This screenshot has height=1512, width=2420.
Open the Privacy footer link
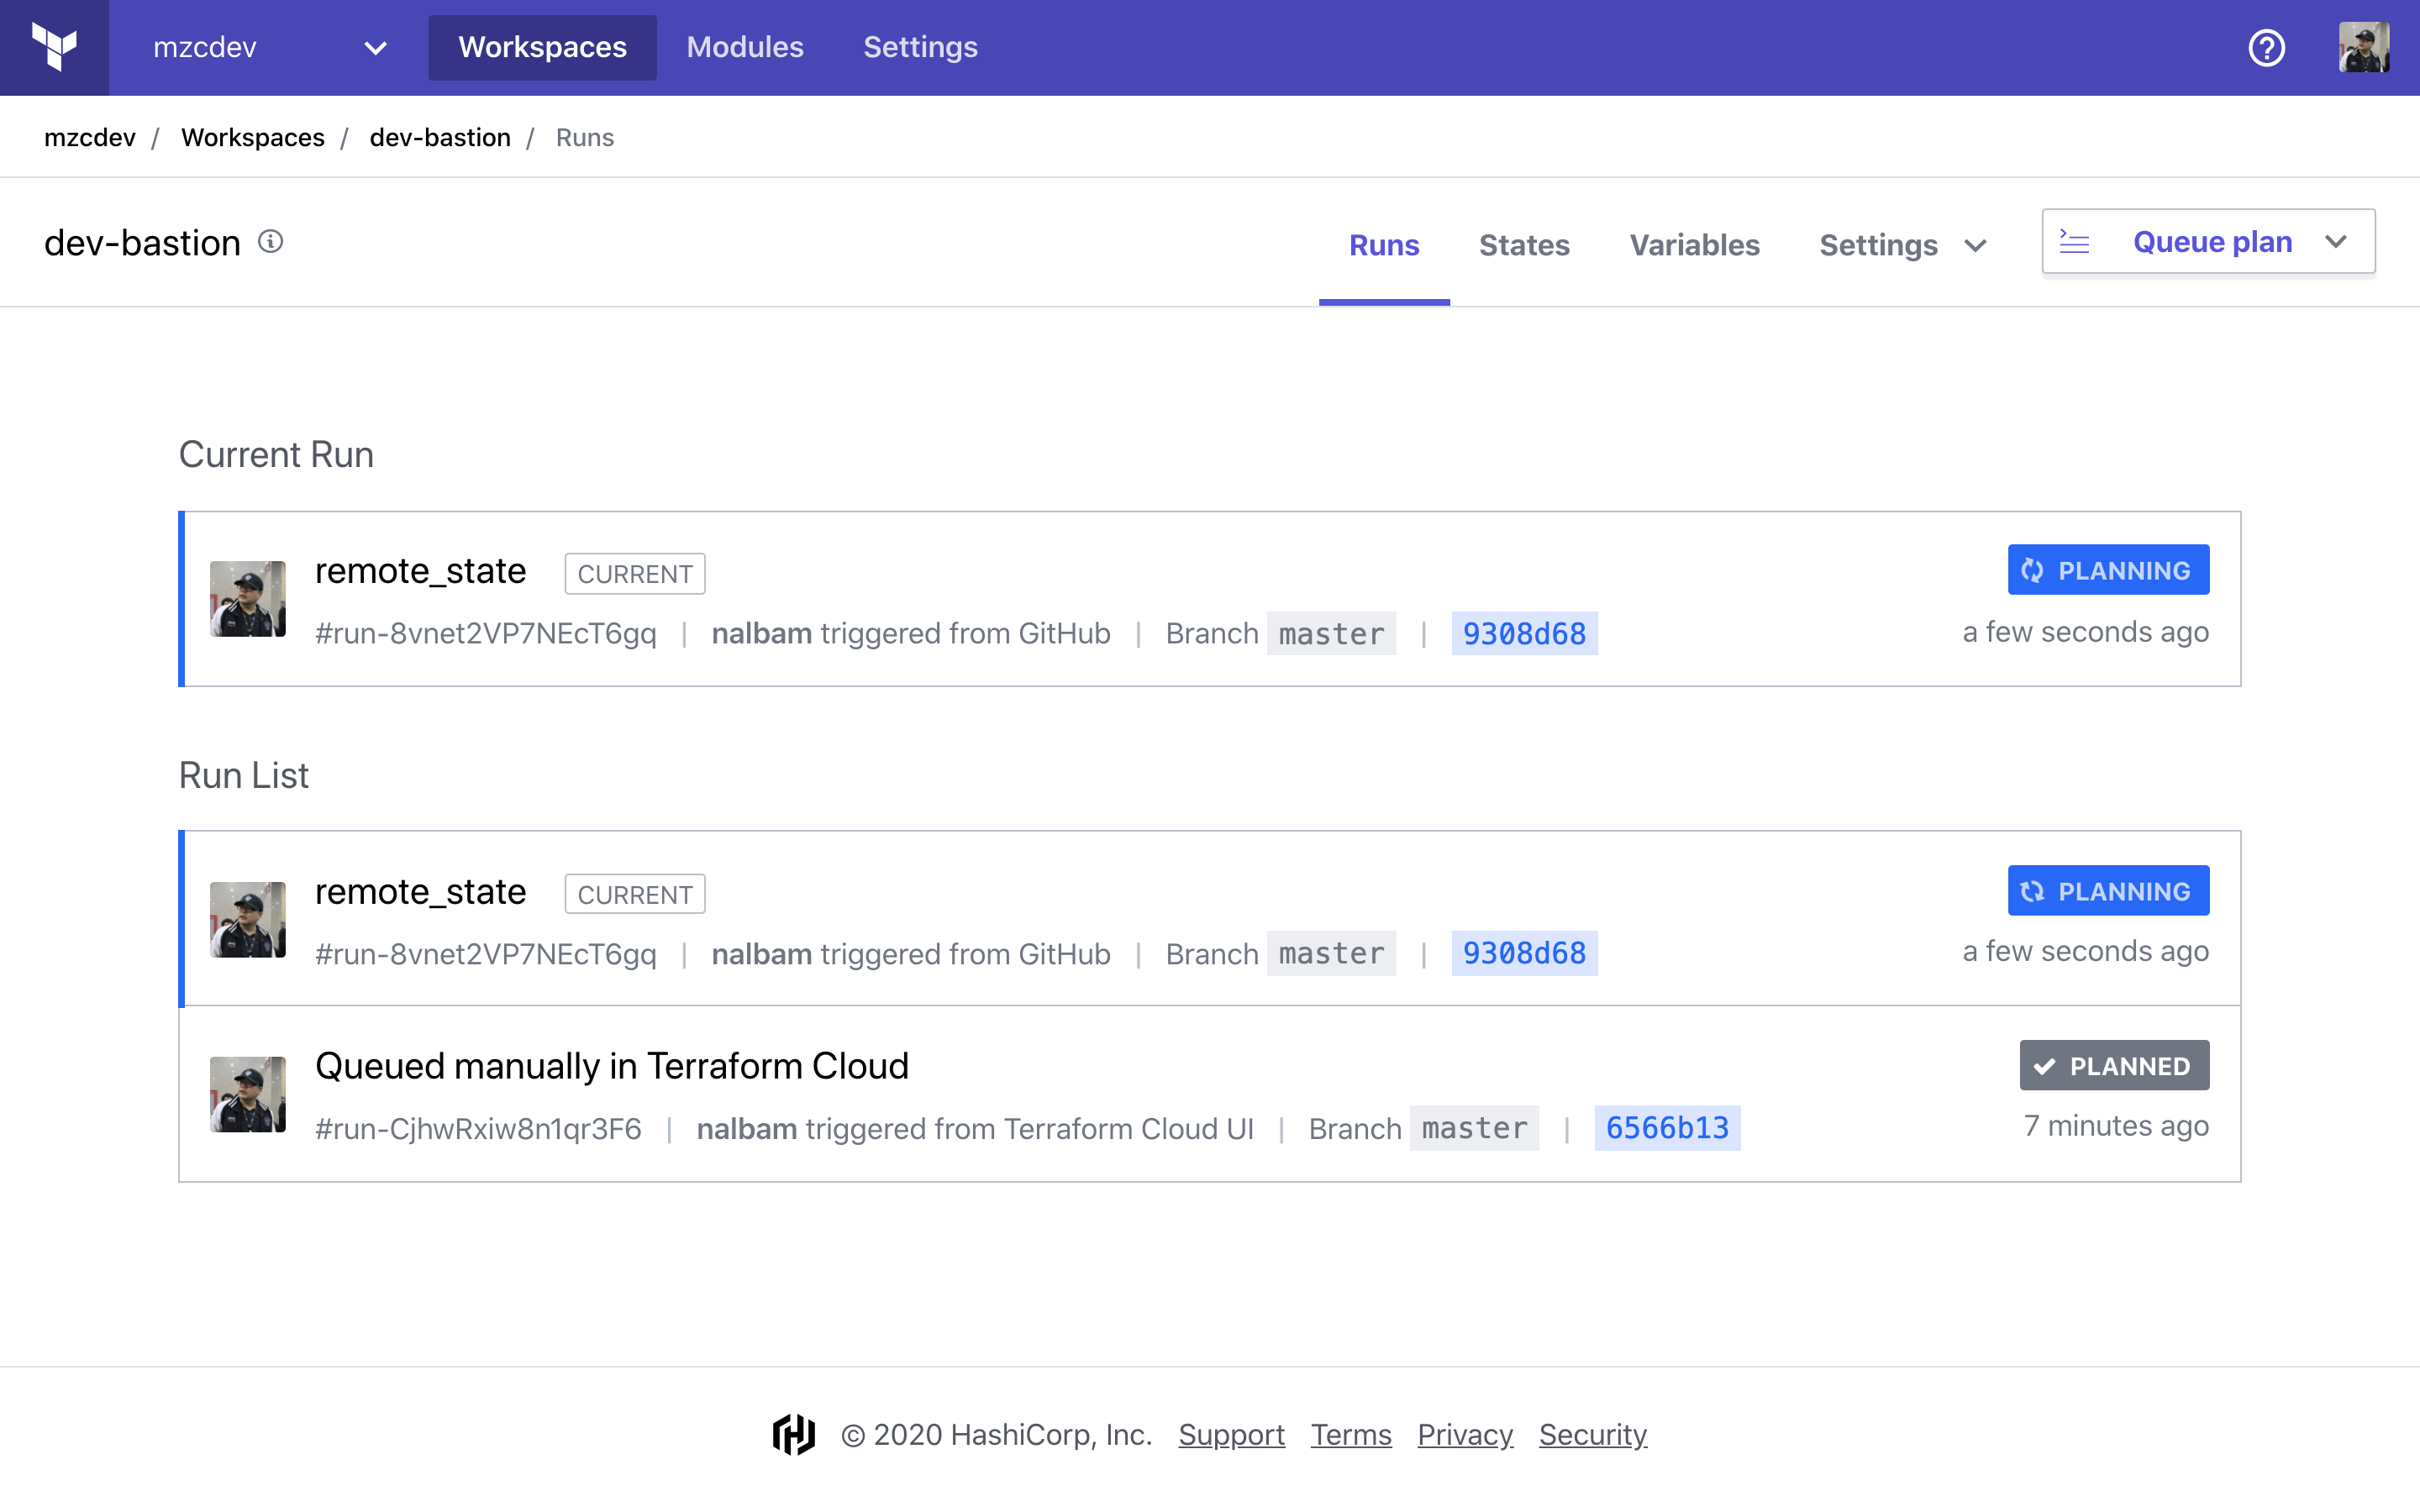[x=1465, y=1435]
